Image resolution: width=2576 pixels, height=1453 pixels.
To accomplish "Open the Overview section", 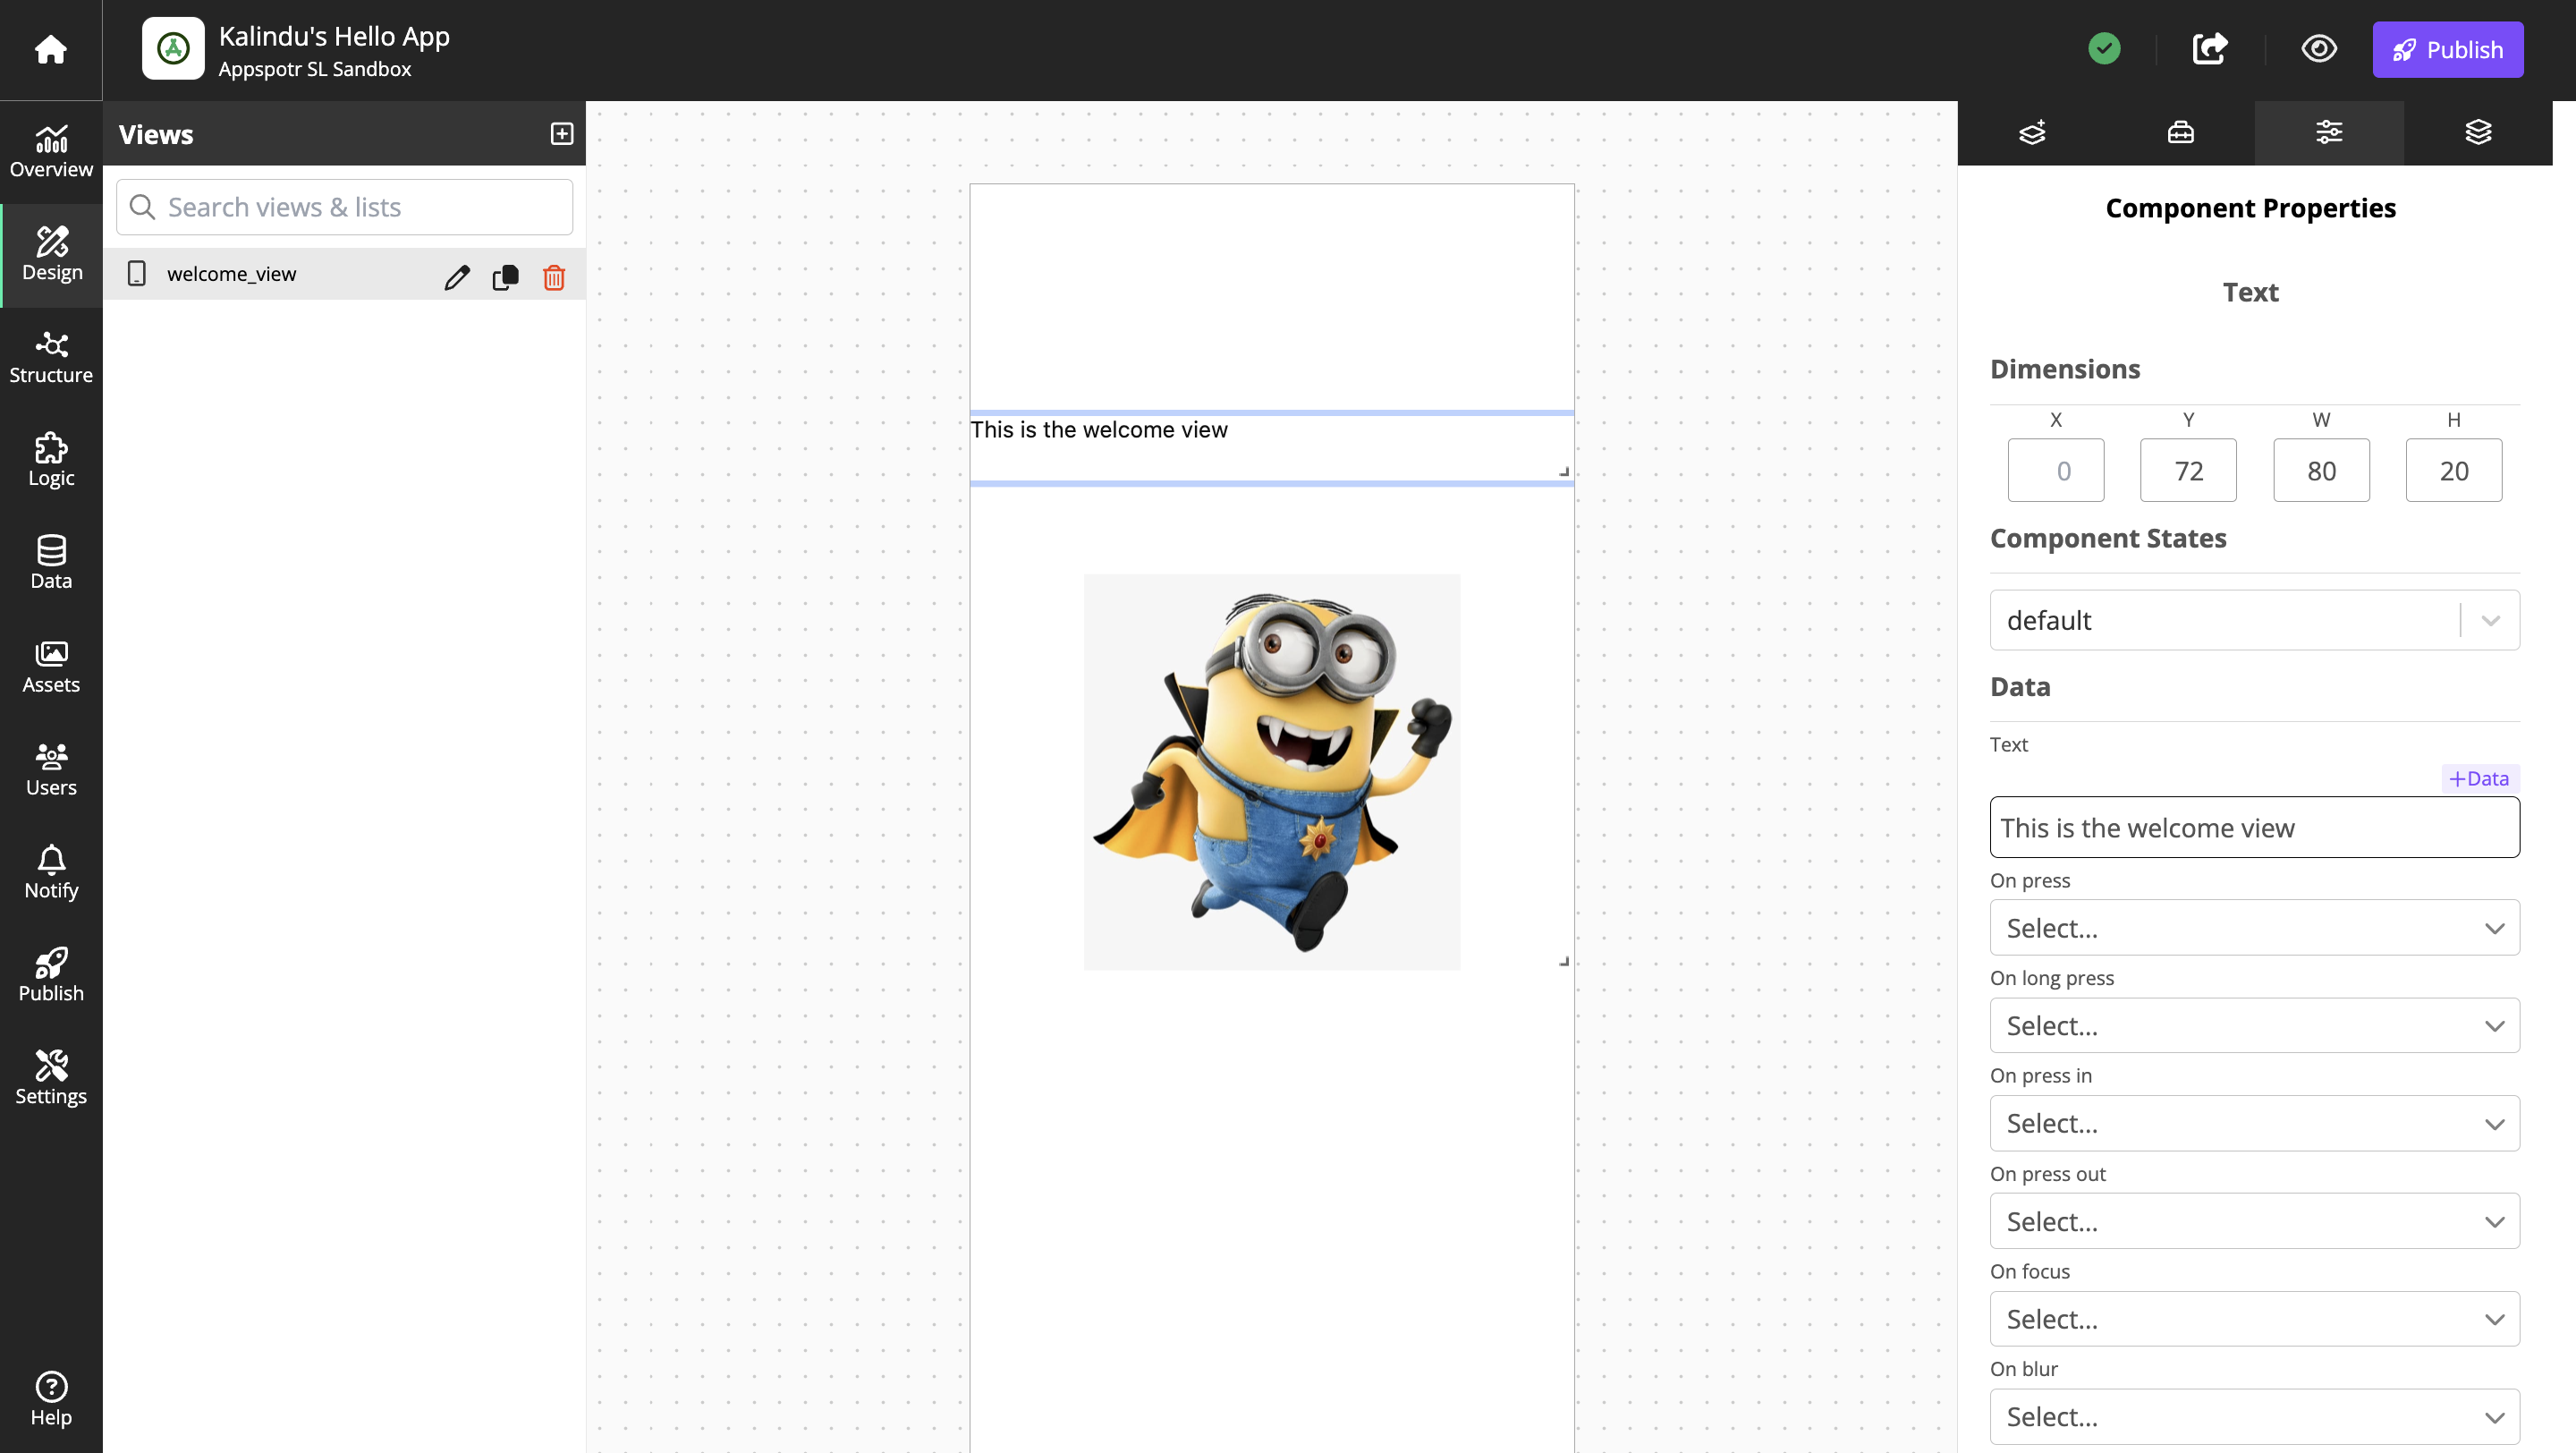I will pos(51,152).
